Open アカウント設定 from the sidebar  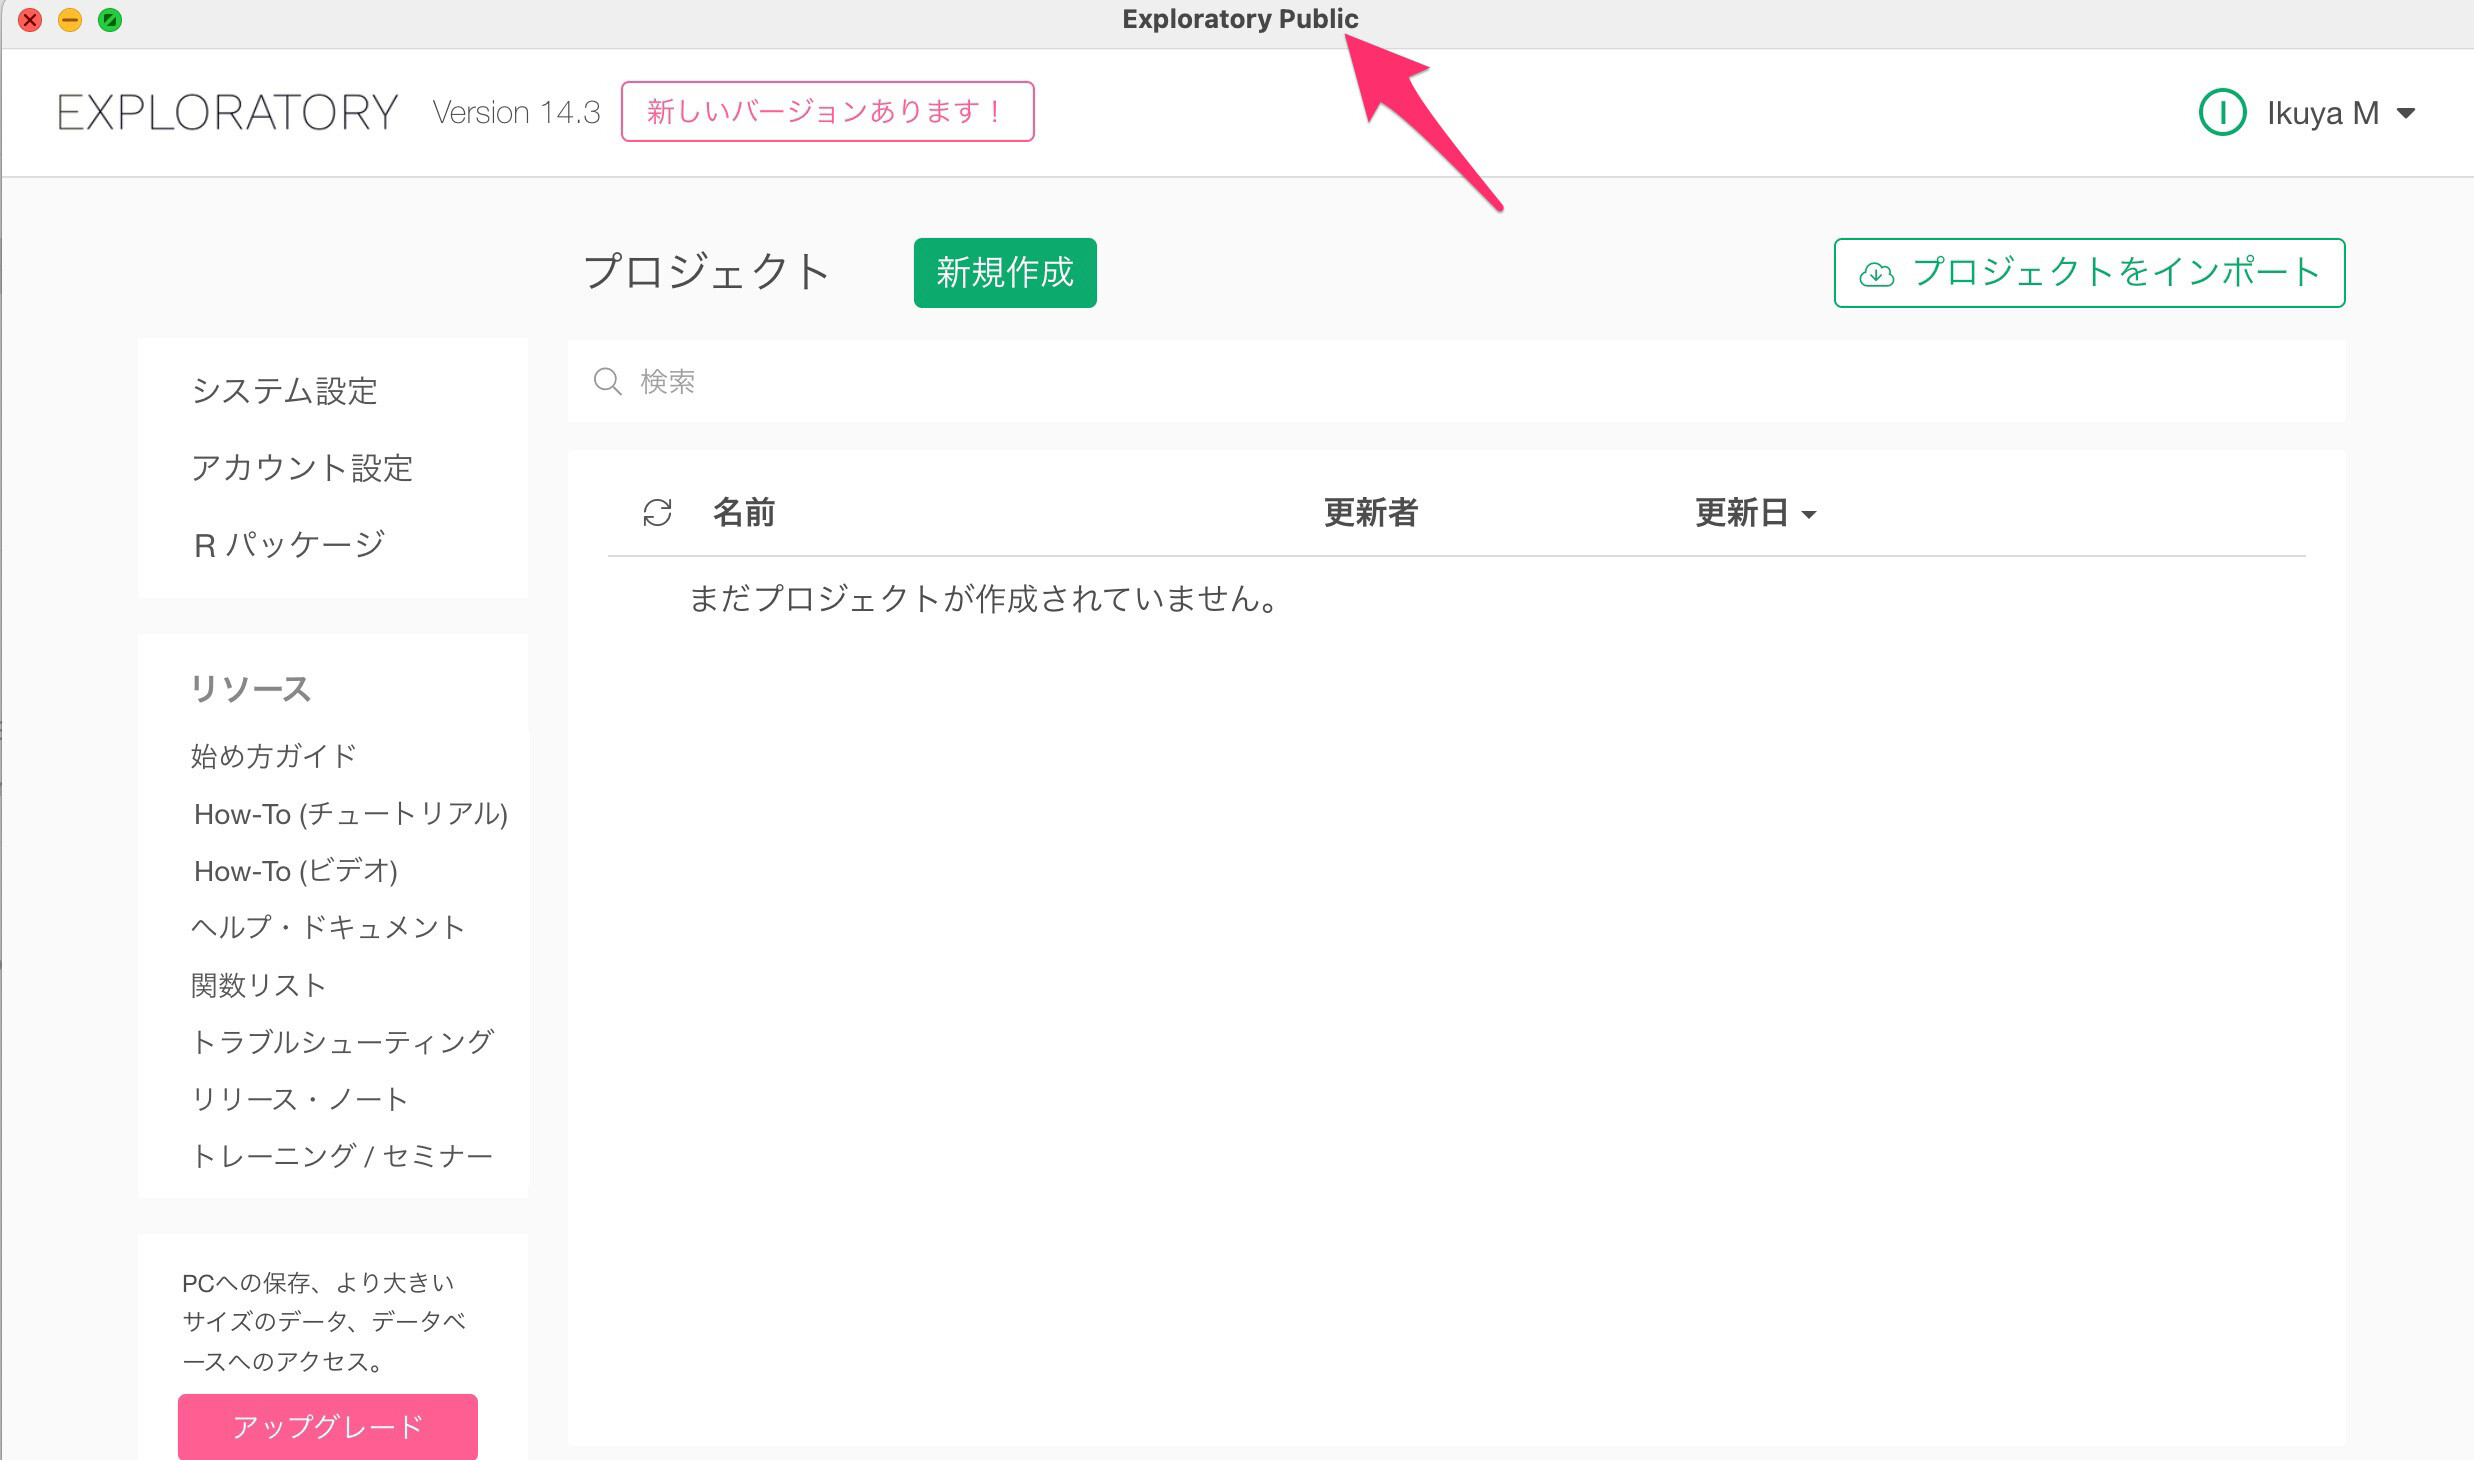click(302, 468)
